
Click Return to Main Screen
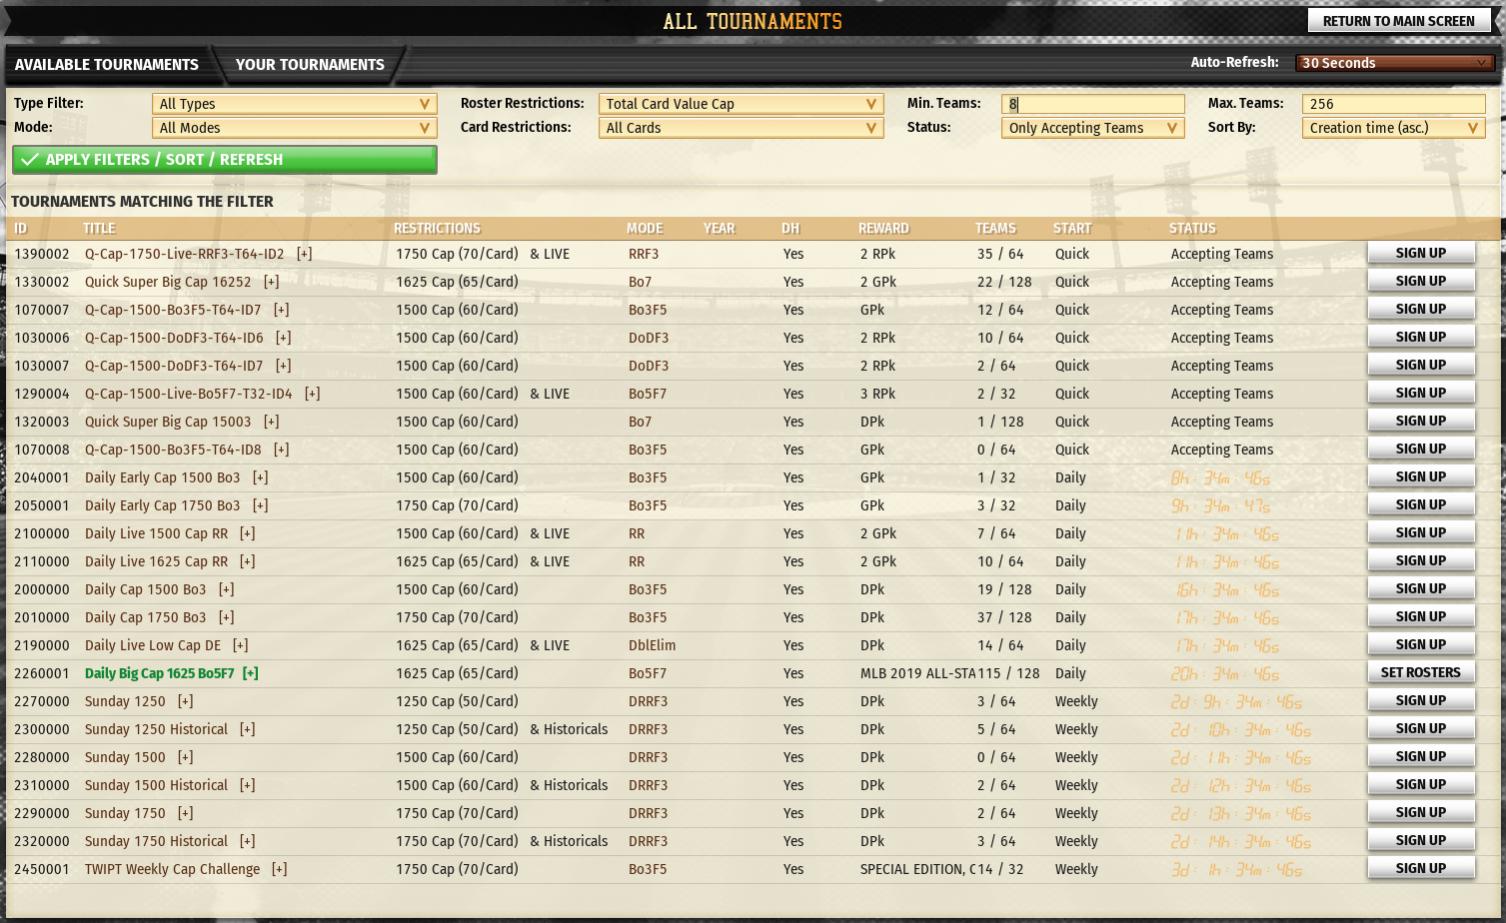coord(1398,20)
